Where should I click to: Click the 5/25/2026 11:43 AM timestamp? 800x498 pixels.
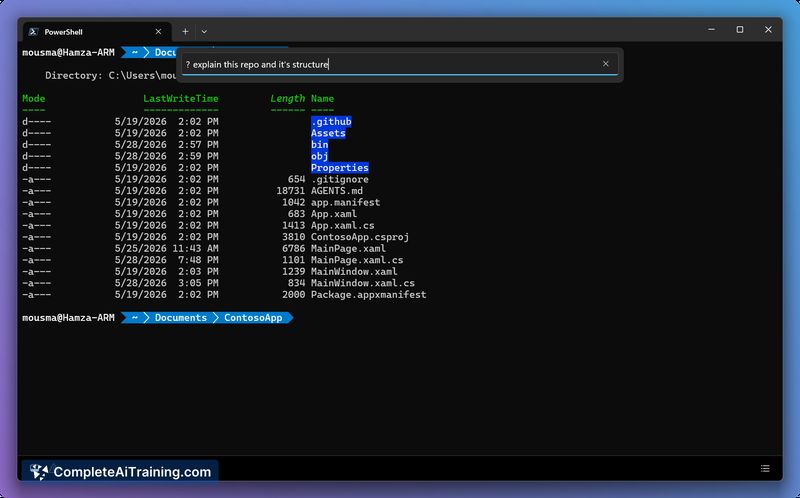coord(166,248)
